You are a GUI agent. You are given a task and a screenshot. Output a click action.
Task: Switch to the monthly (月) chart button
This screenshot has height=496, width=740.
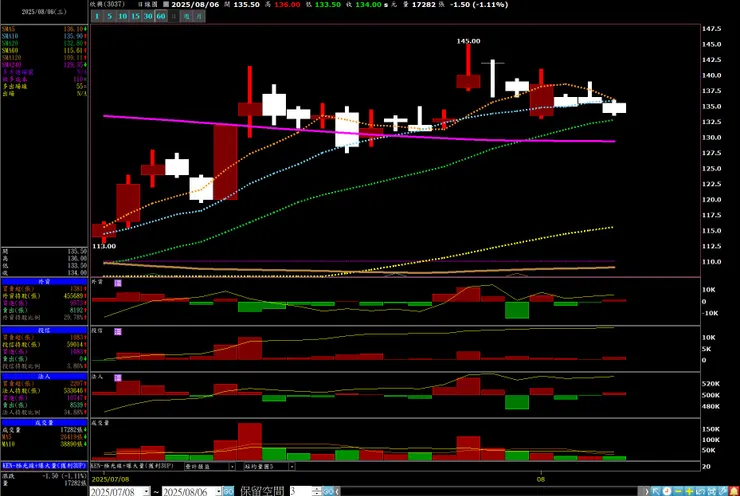tap(199, 16)
